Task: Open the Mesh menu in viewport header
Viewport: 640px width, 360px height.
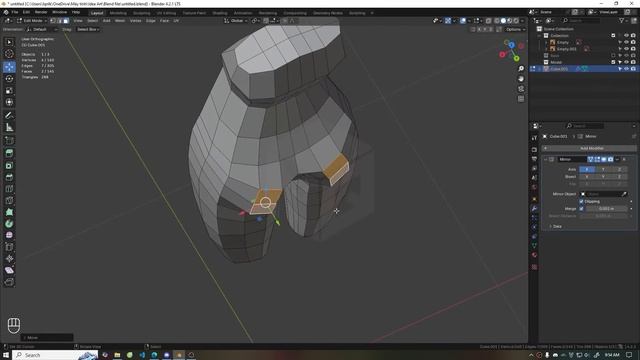Action: [120, 20]
